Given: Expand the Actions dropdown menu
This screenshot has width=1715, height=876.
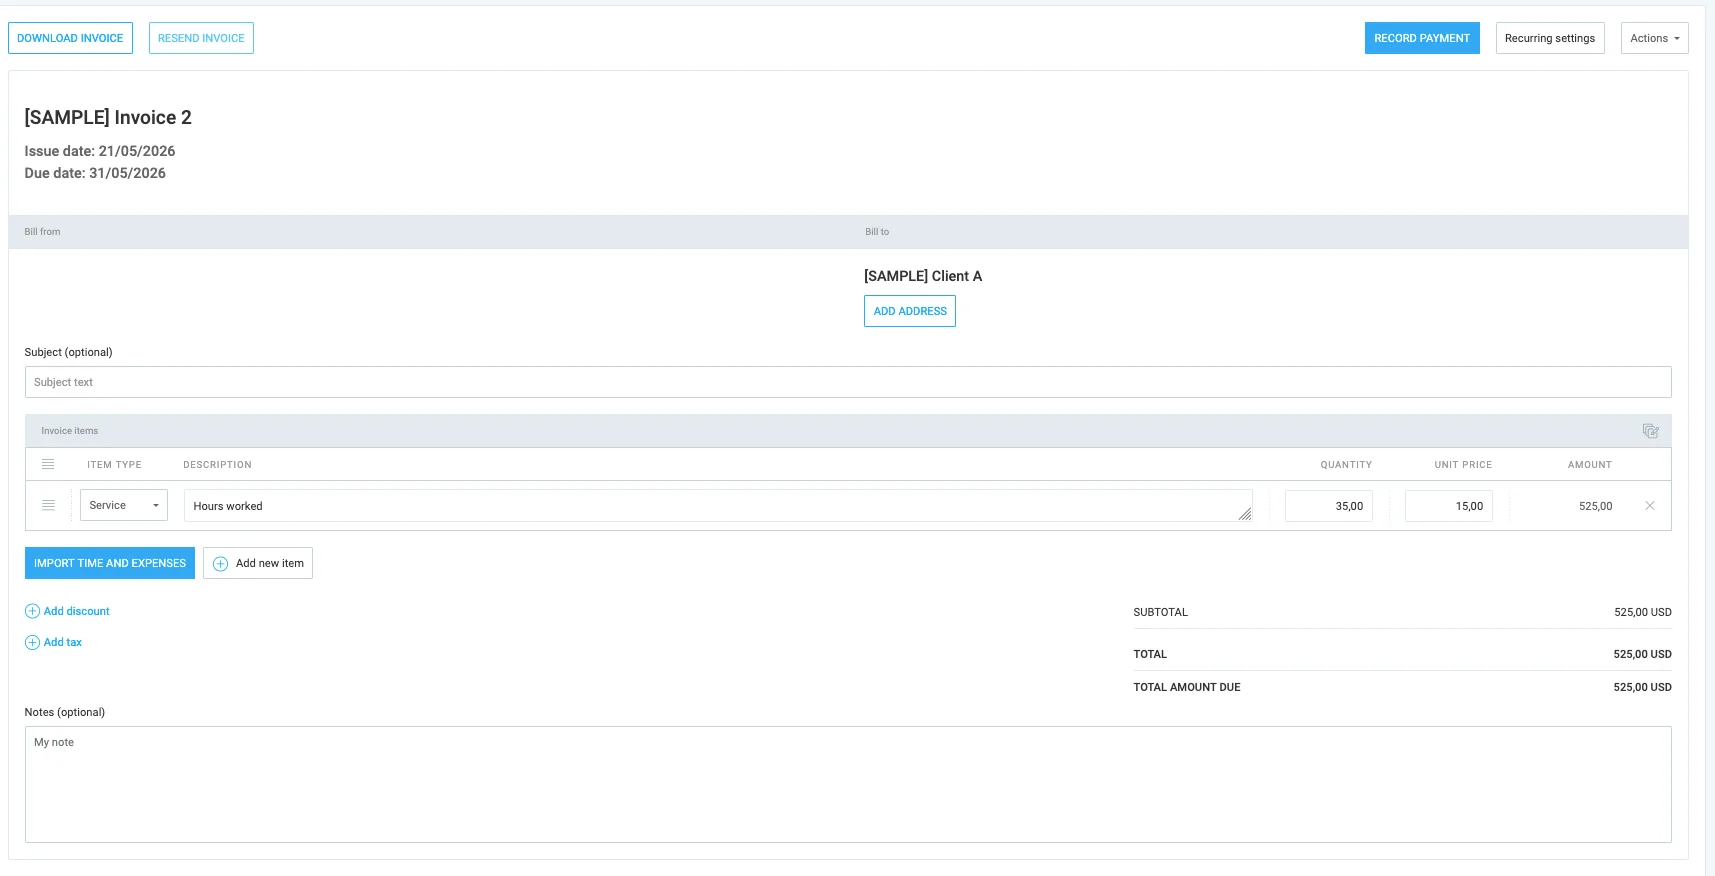Looking at the screenshot, I should tap(1654, 38).
